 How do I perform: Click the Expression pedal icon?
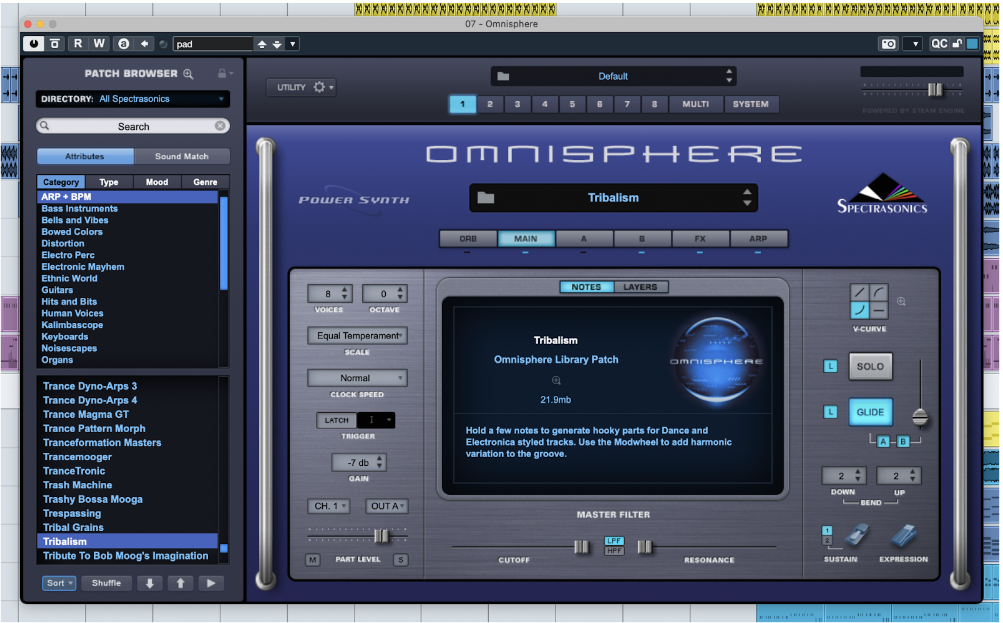point(904,538)
